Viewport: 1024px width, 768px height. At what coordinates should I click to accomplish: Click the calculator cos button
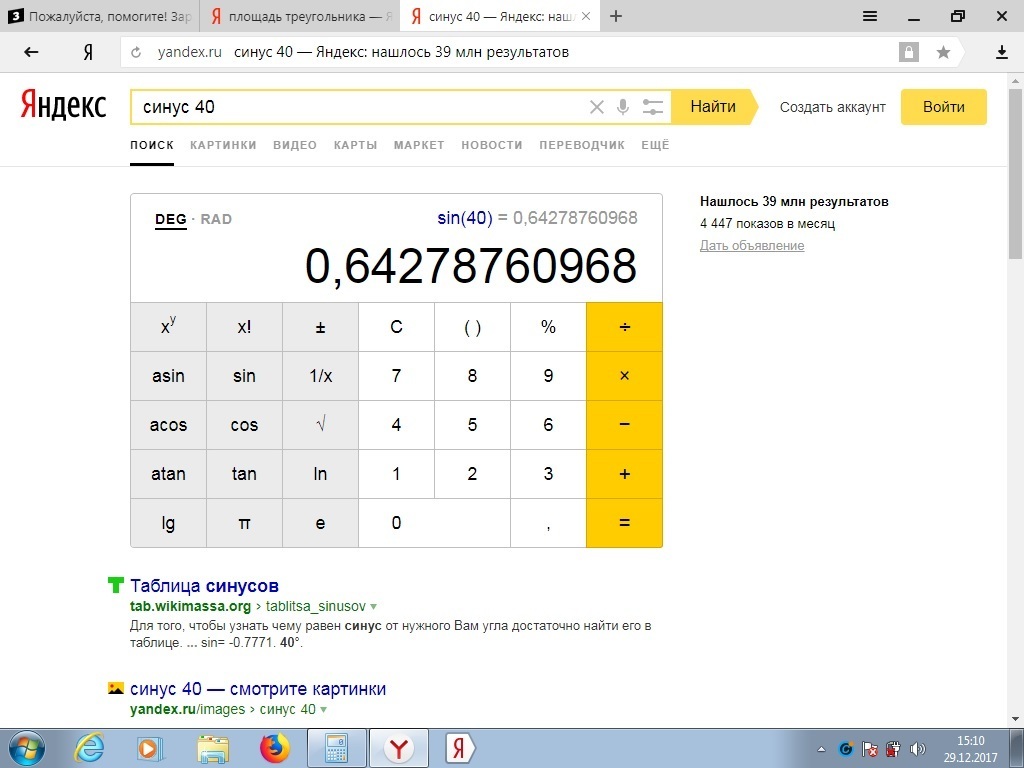(x=244, y=425)
